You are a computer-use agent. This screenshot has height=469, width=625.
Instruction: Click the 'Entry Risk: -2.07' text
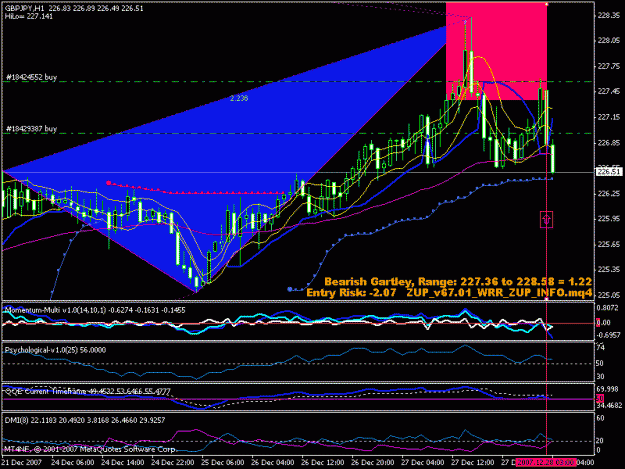(x=351, y=292)
